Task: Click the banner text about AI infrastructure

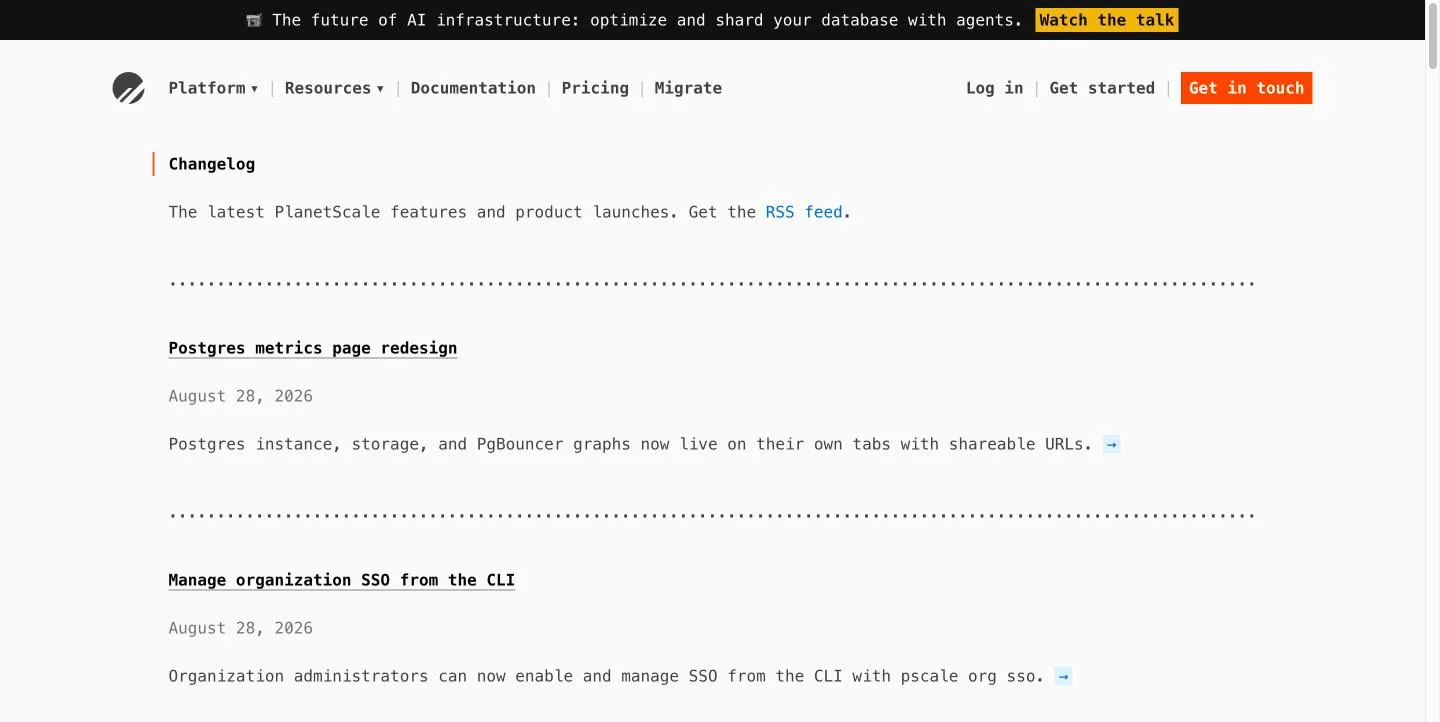Action: (x=647, y=20)
